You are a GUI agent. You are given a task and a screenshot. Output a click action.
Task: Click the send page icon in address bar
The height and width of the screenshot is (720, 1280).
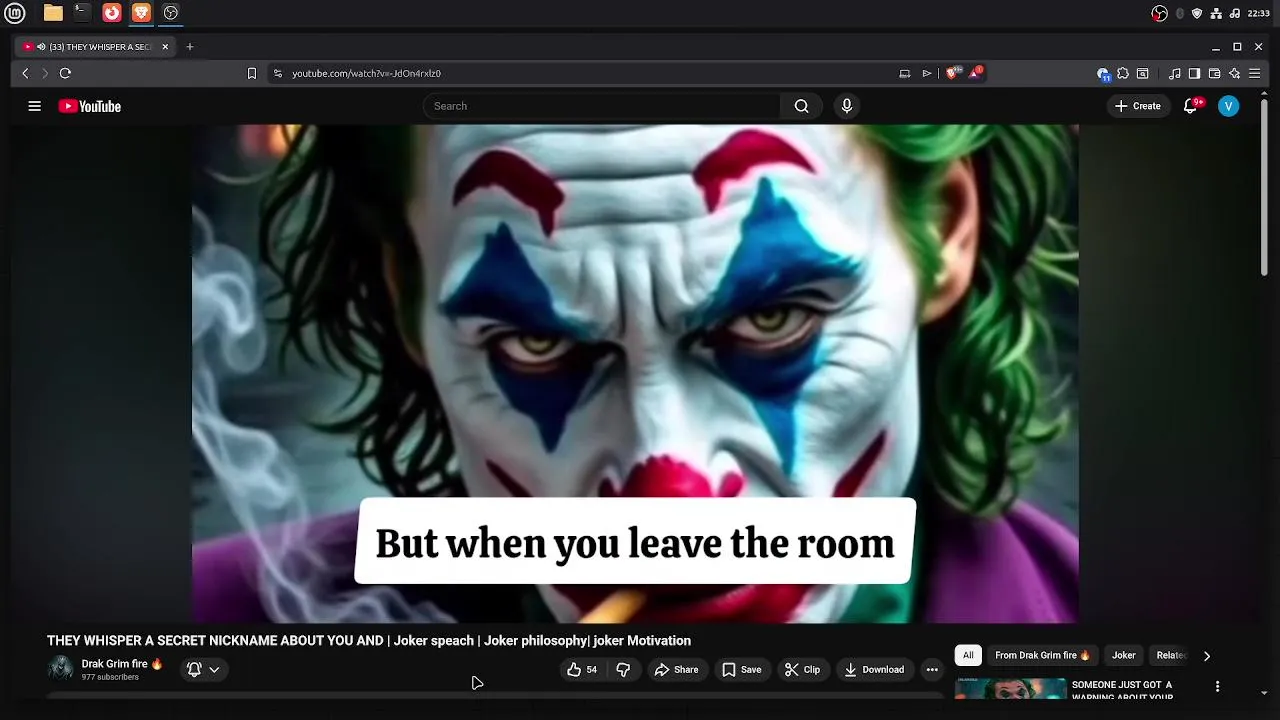tap(927, 73)
